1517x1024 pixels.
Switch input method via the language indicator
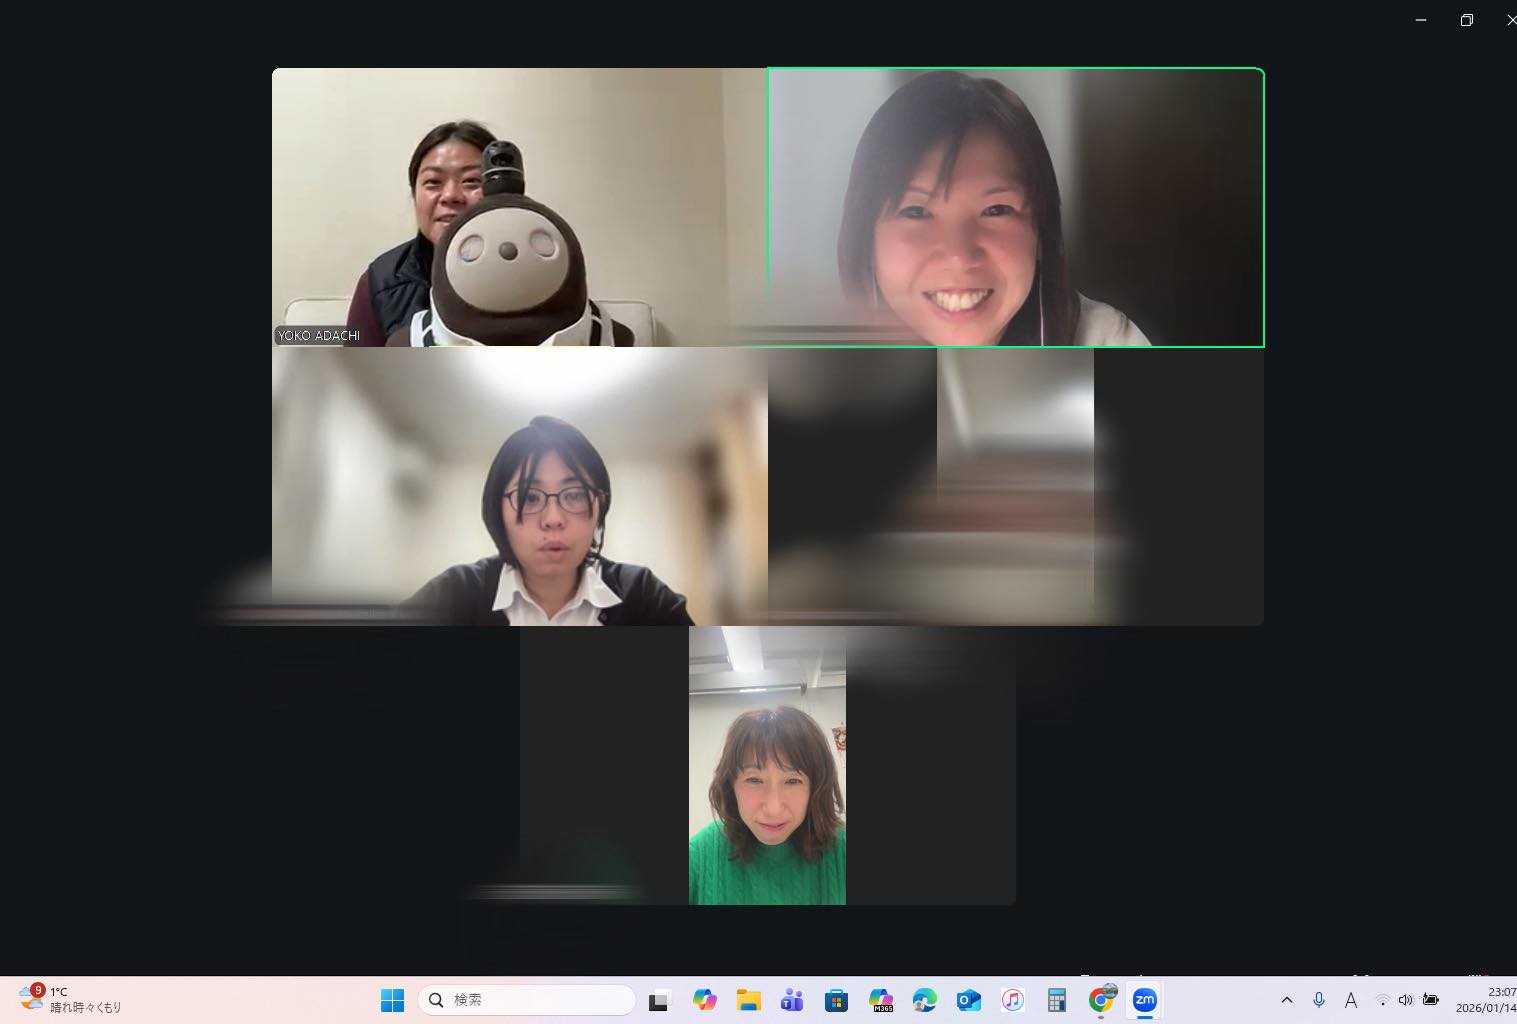click(x=1351, y=1000)
